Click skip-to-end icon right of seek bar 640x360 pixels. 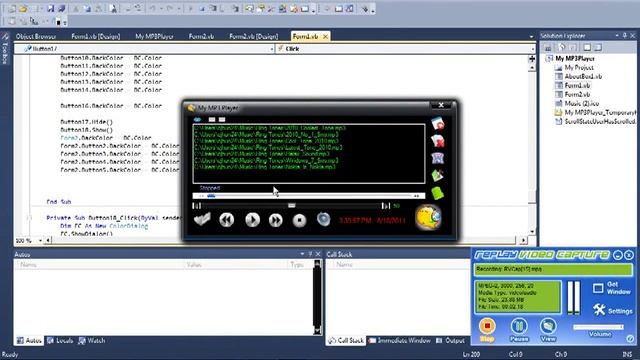(x=386, y=206)
